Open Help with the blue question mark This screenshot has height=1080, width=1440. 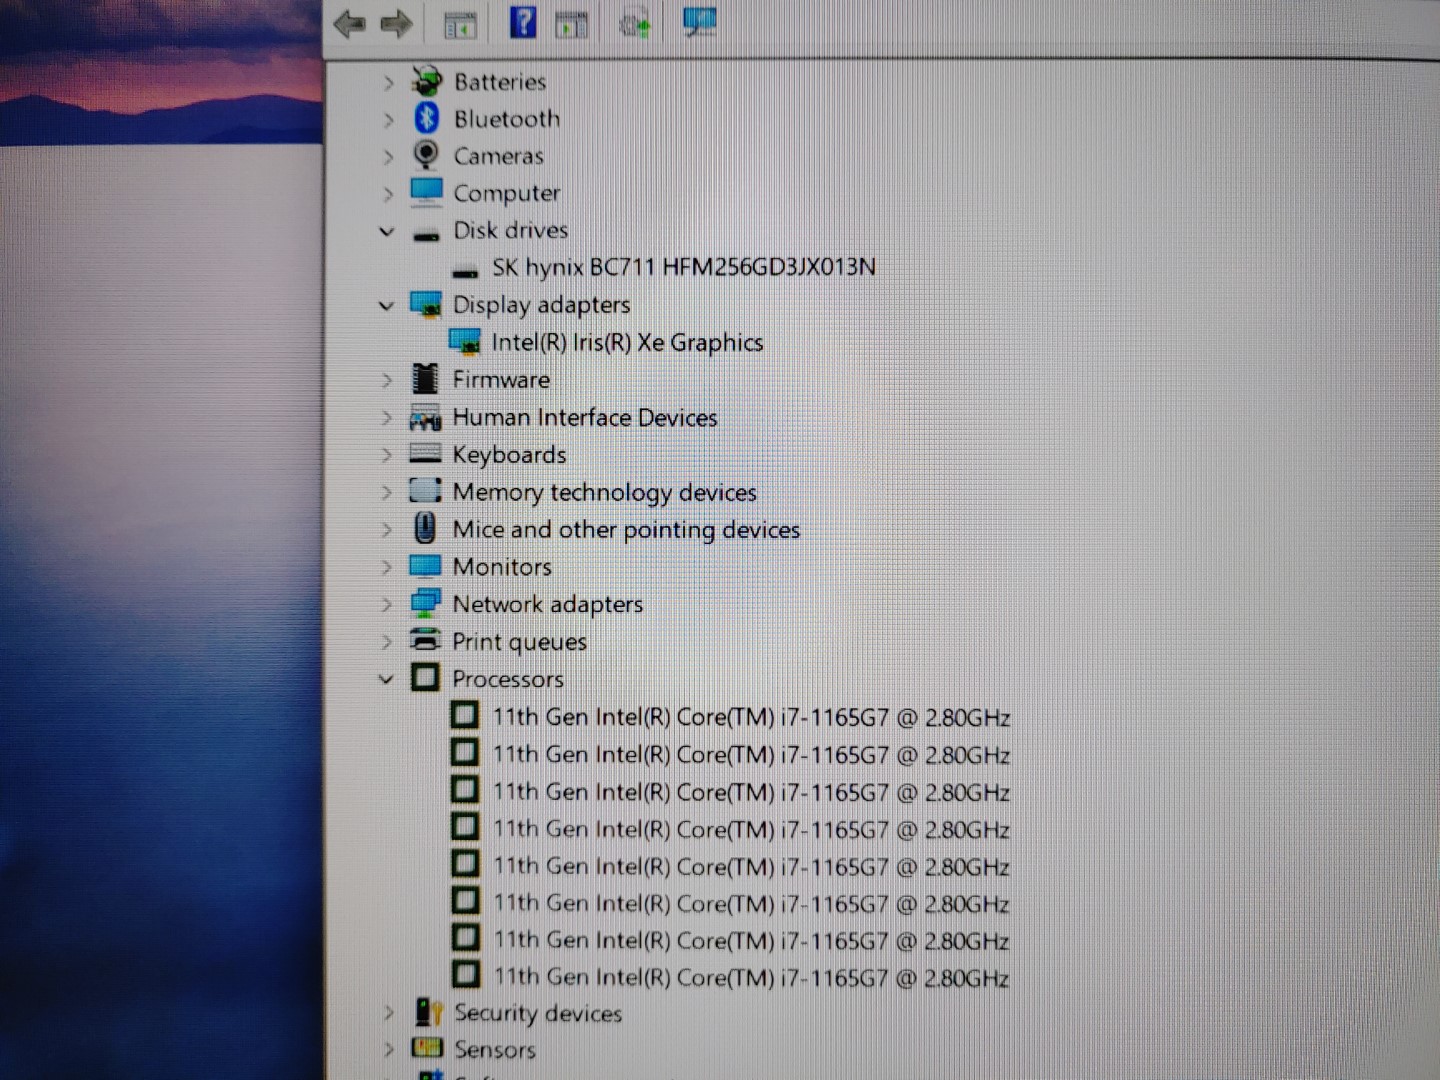tap(522, 22)
